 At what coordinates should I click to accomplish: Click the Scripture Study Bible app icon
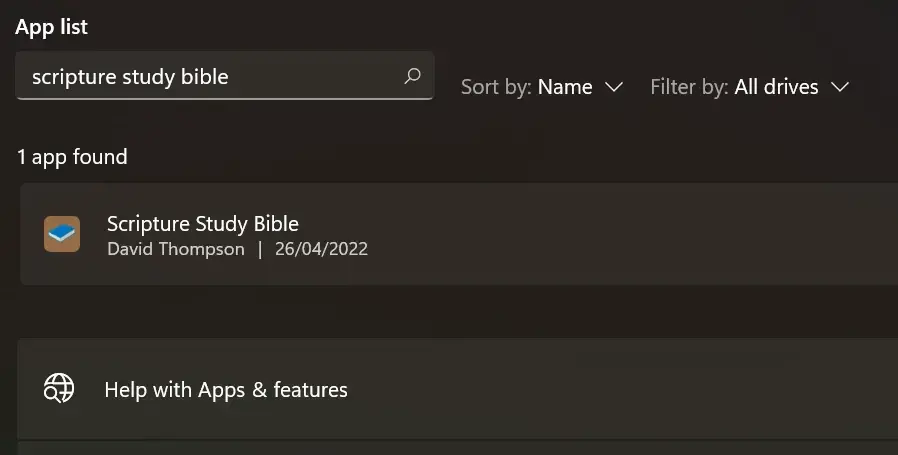pos(62,234)
